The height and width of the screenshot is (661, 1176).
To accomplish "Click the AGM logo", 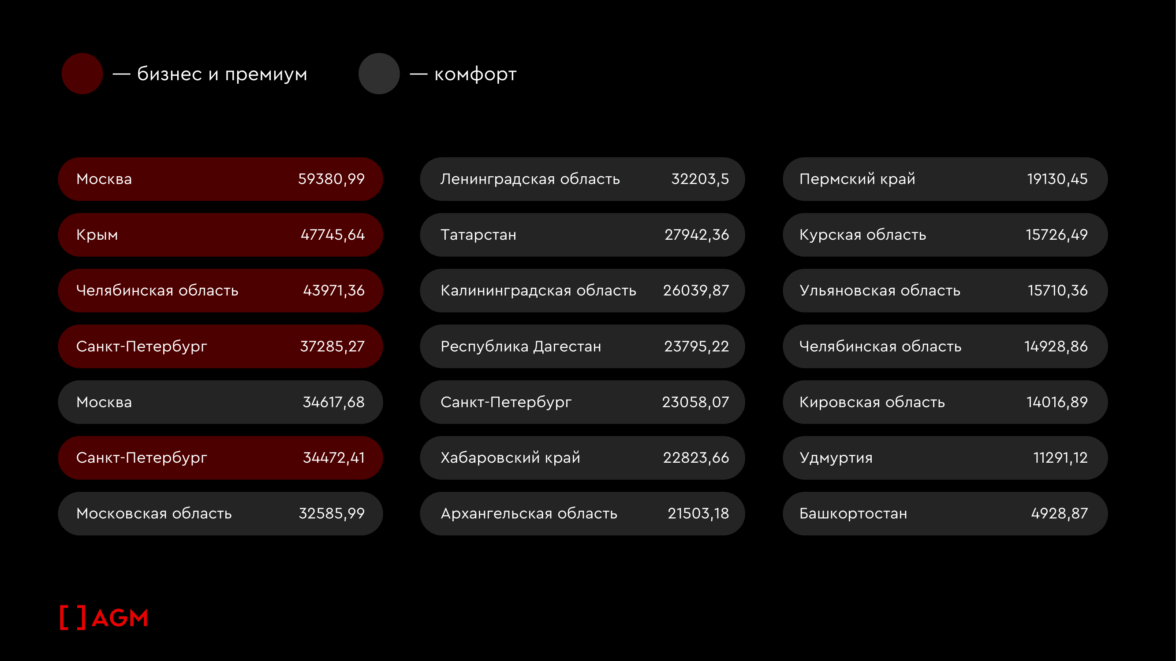I will [x=103, y=618].
